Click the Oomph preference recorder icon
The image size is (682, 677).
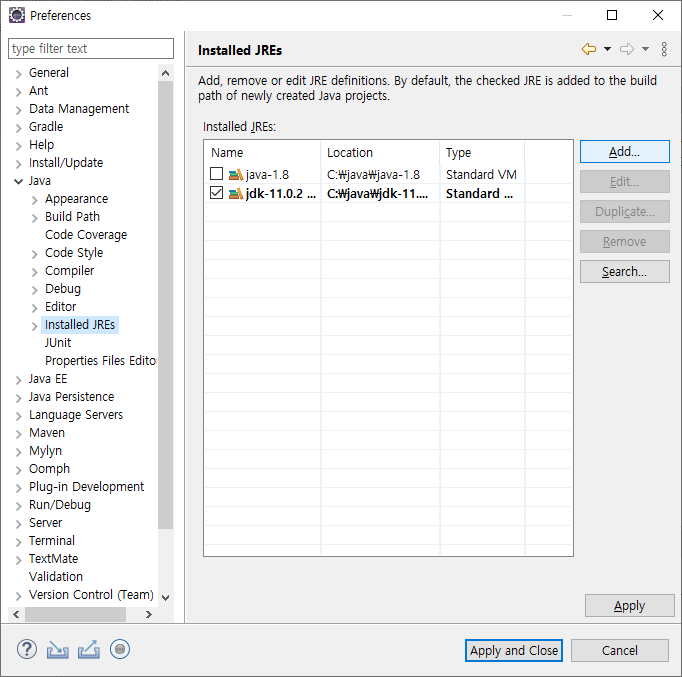coord(120,649)
